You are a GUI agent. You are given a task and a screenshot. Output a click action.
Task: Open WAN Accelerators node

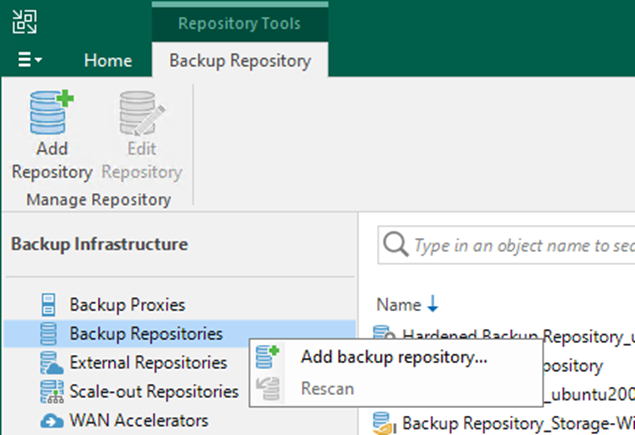click(x=139, y=420)
